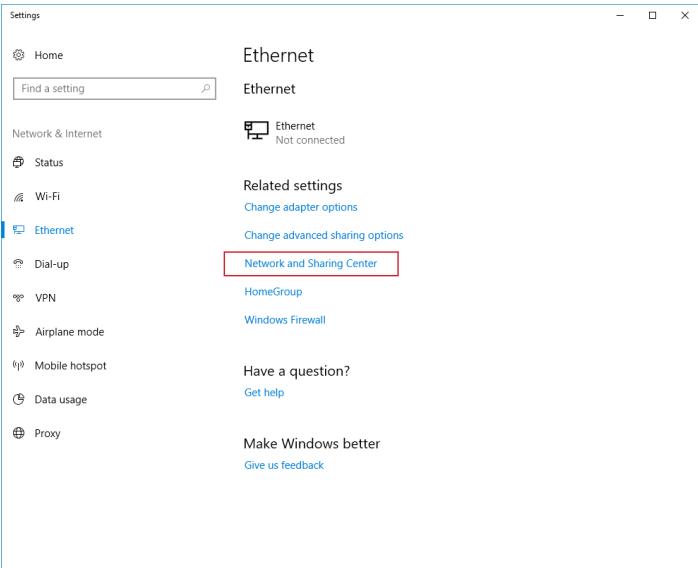Viewport: 698px width, 568px height.
Task: Click the Home gear icon
Action: pos(19,55)
